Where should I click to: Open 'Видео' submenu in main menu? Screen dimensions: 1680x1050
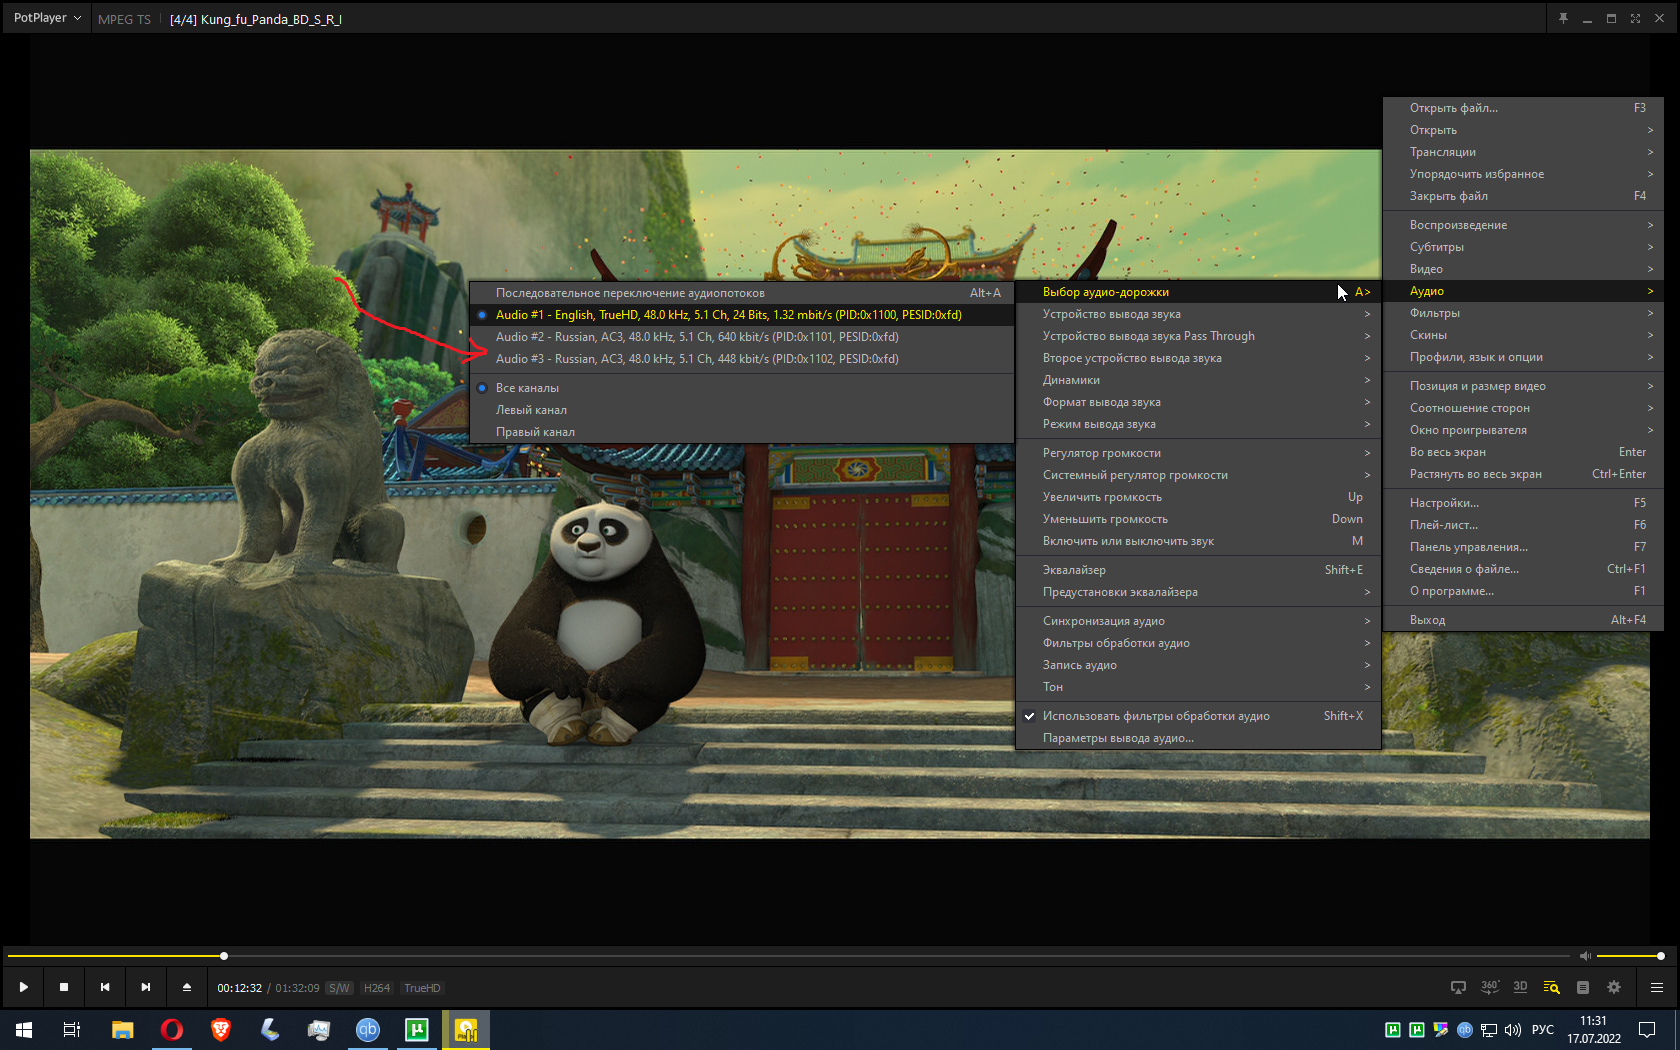tap(1523, 269)
